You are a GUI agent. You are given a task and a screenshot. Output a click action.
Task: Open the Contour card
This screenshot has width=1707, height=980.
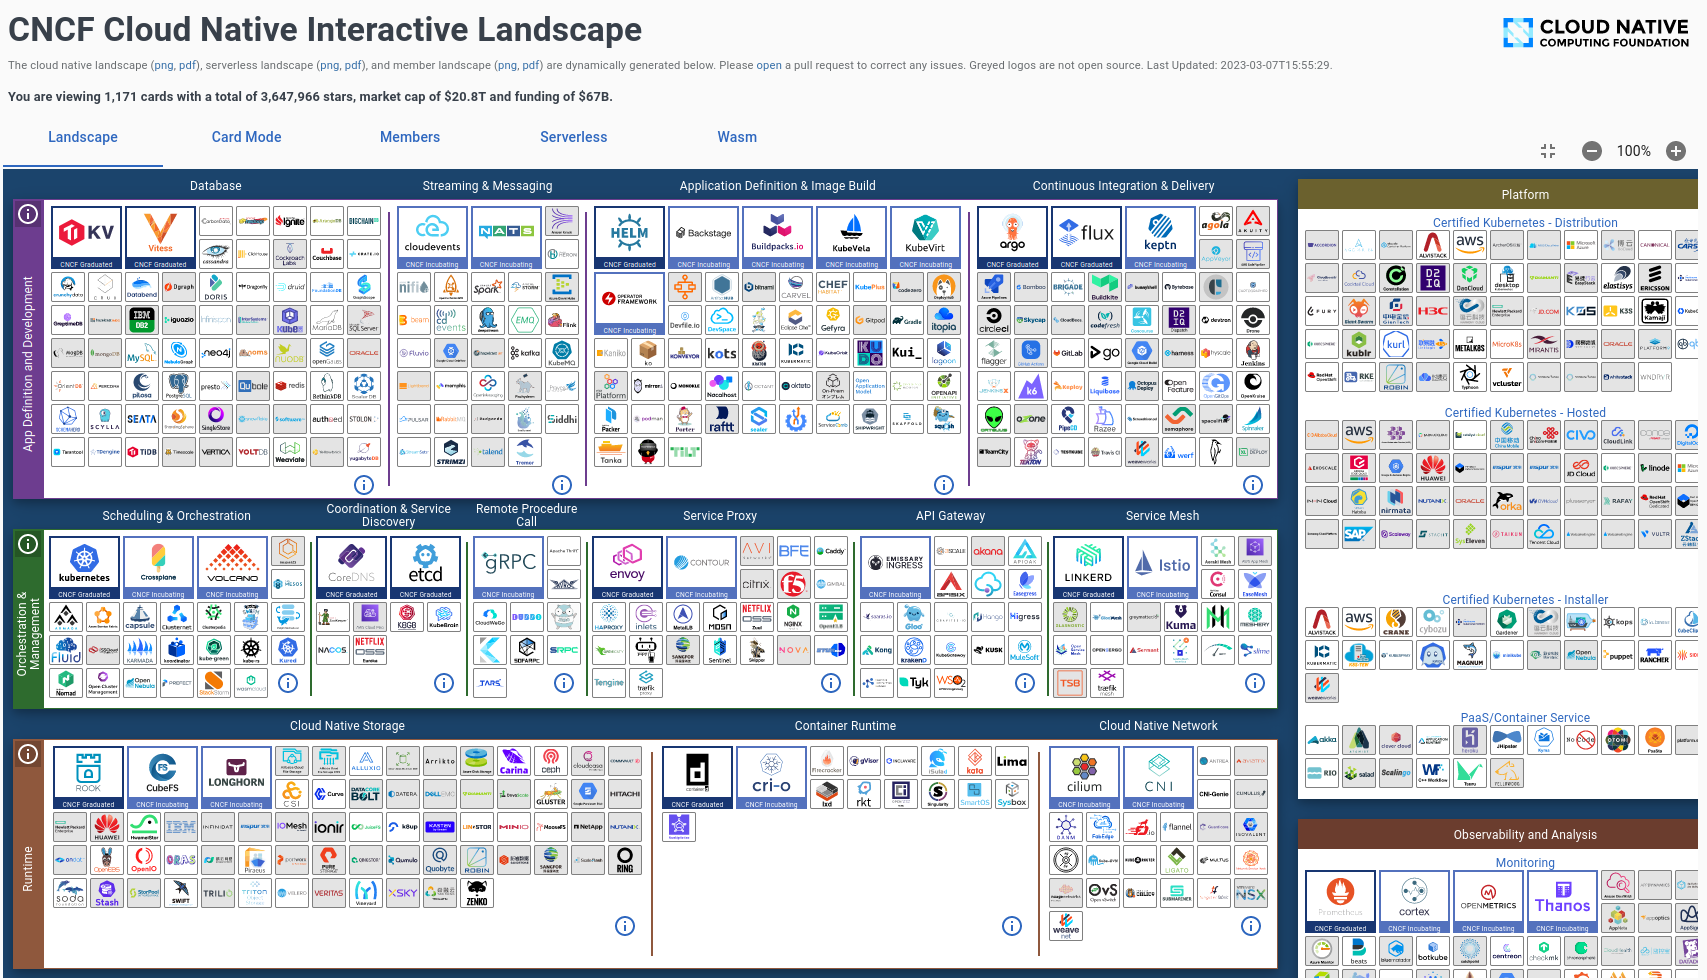point(702,568)
